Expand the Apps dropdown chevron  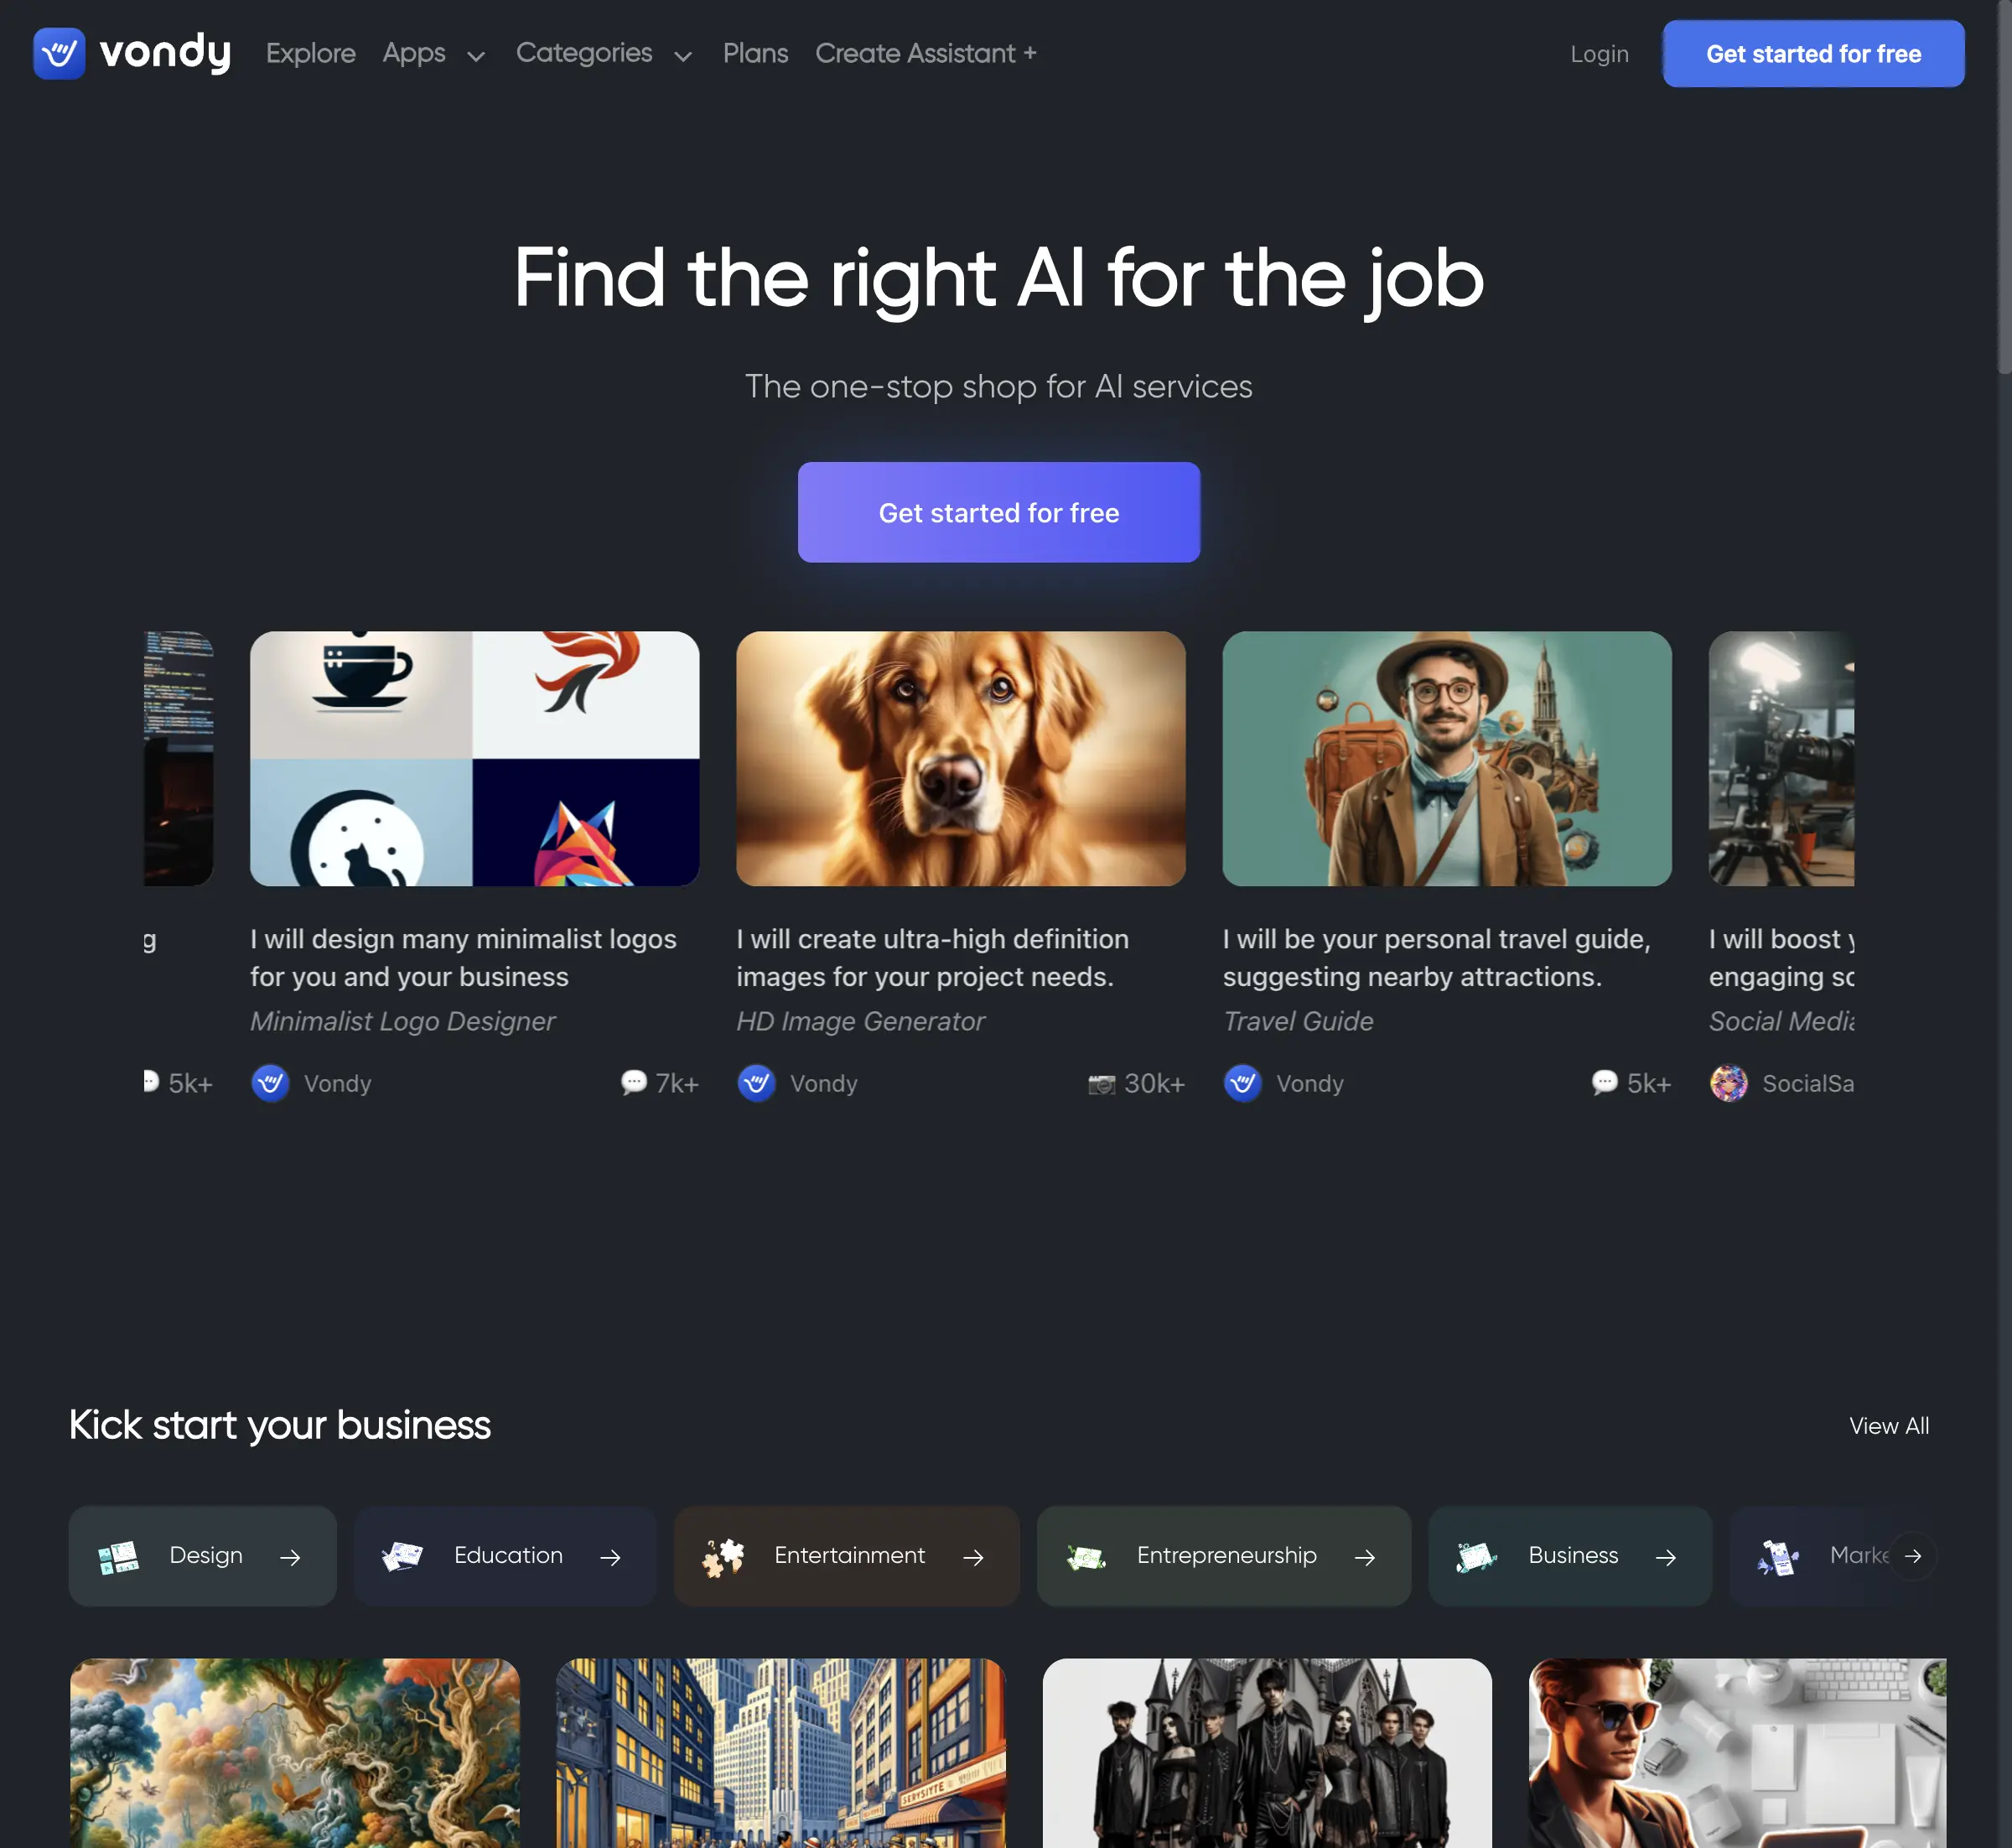pos(476,56)
